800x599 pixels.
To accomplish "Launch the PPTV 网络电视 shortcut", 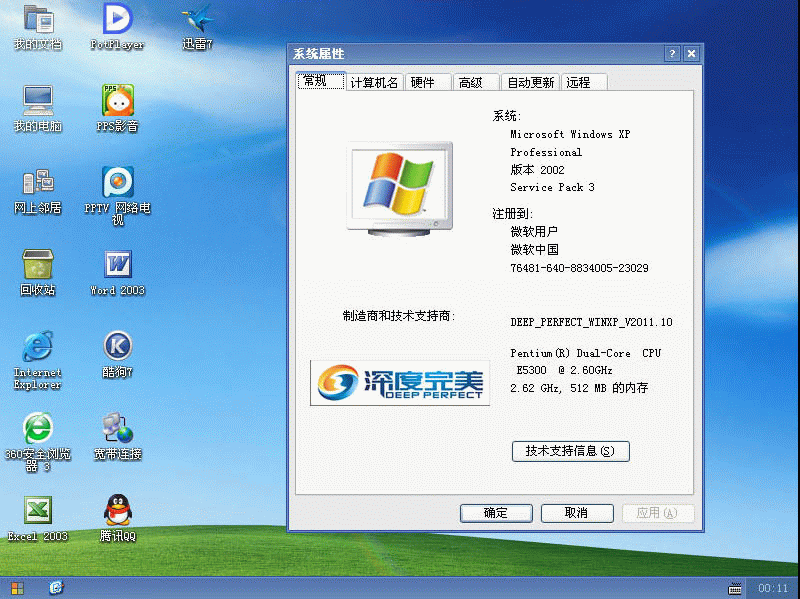I will click(x=117, y=196).
